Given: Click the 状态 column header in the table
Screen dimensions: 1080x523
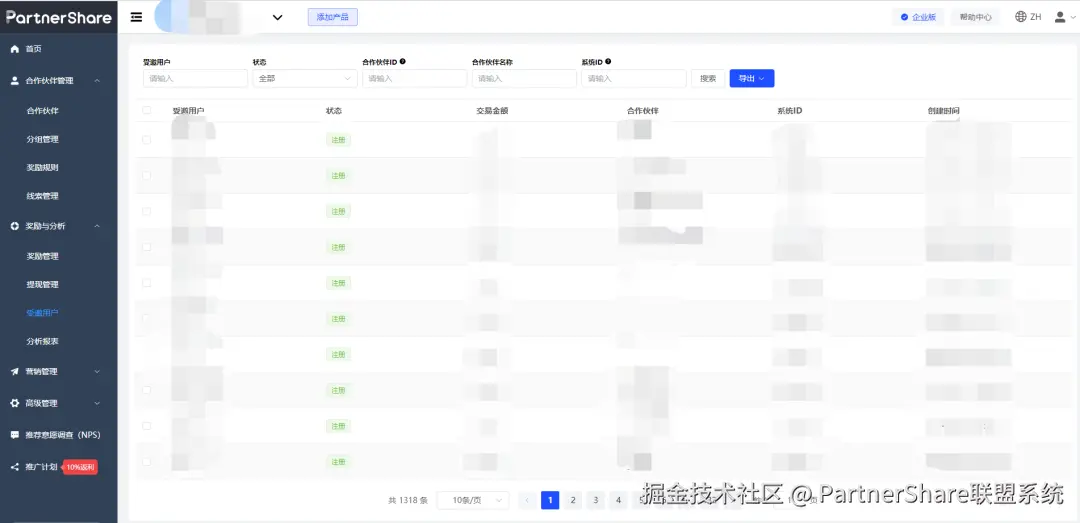Looking at the screenshot, I should (333, 111).
